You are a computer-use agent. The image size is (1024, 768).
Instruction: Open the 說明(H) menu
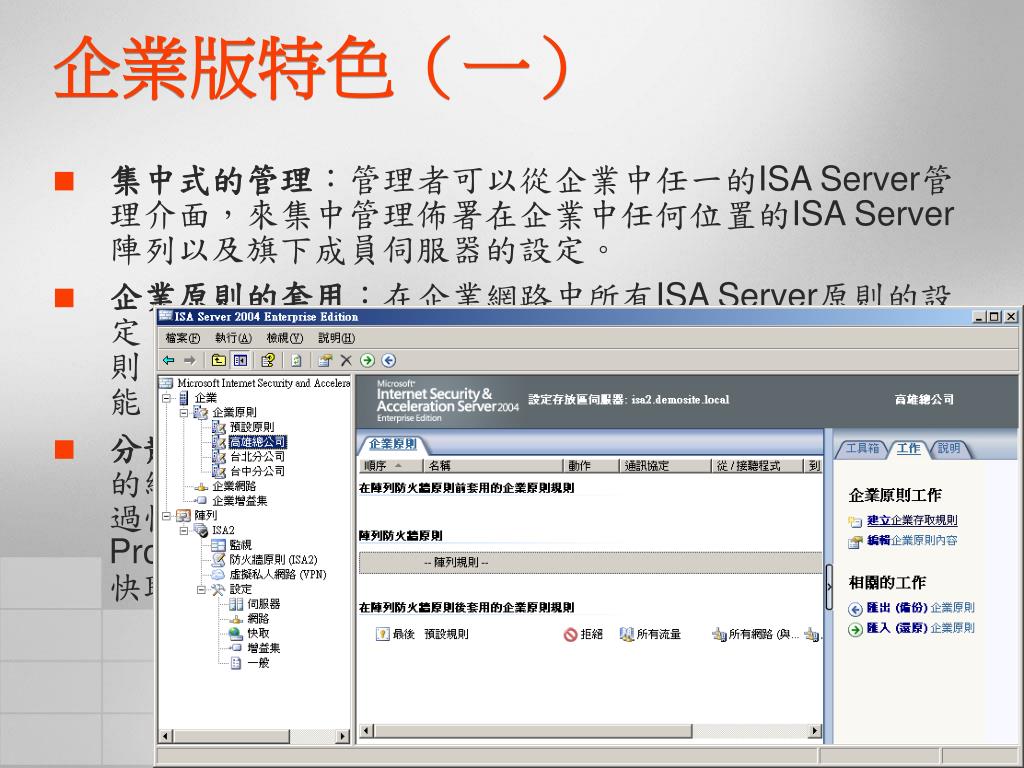point(336,338)
